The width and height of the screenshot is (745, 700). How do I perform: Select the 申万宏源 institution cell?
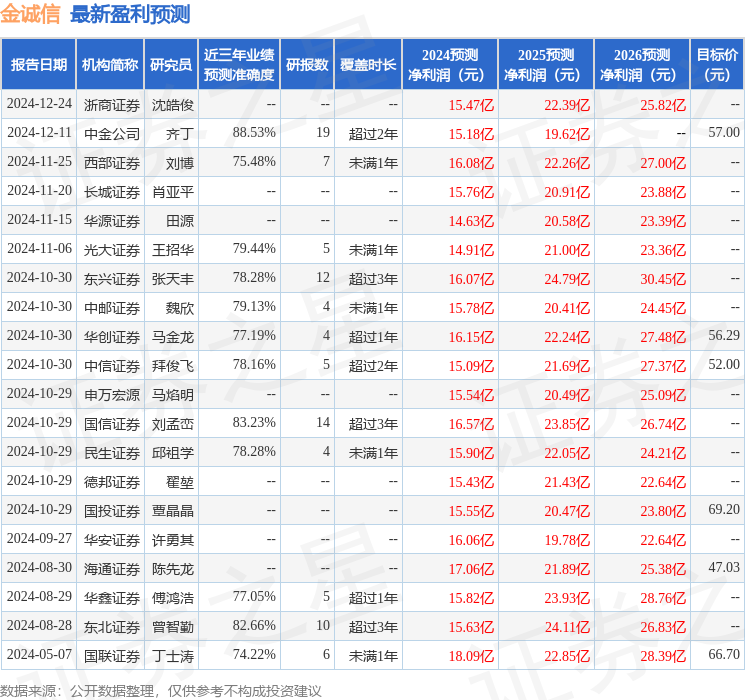point(112,394)
